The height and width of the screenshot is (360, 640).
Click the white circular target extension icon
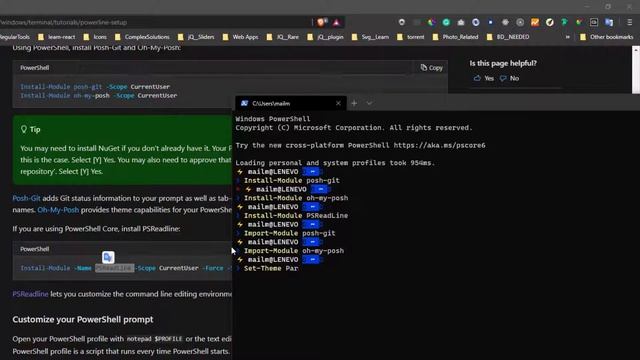(x=402, y=22)
